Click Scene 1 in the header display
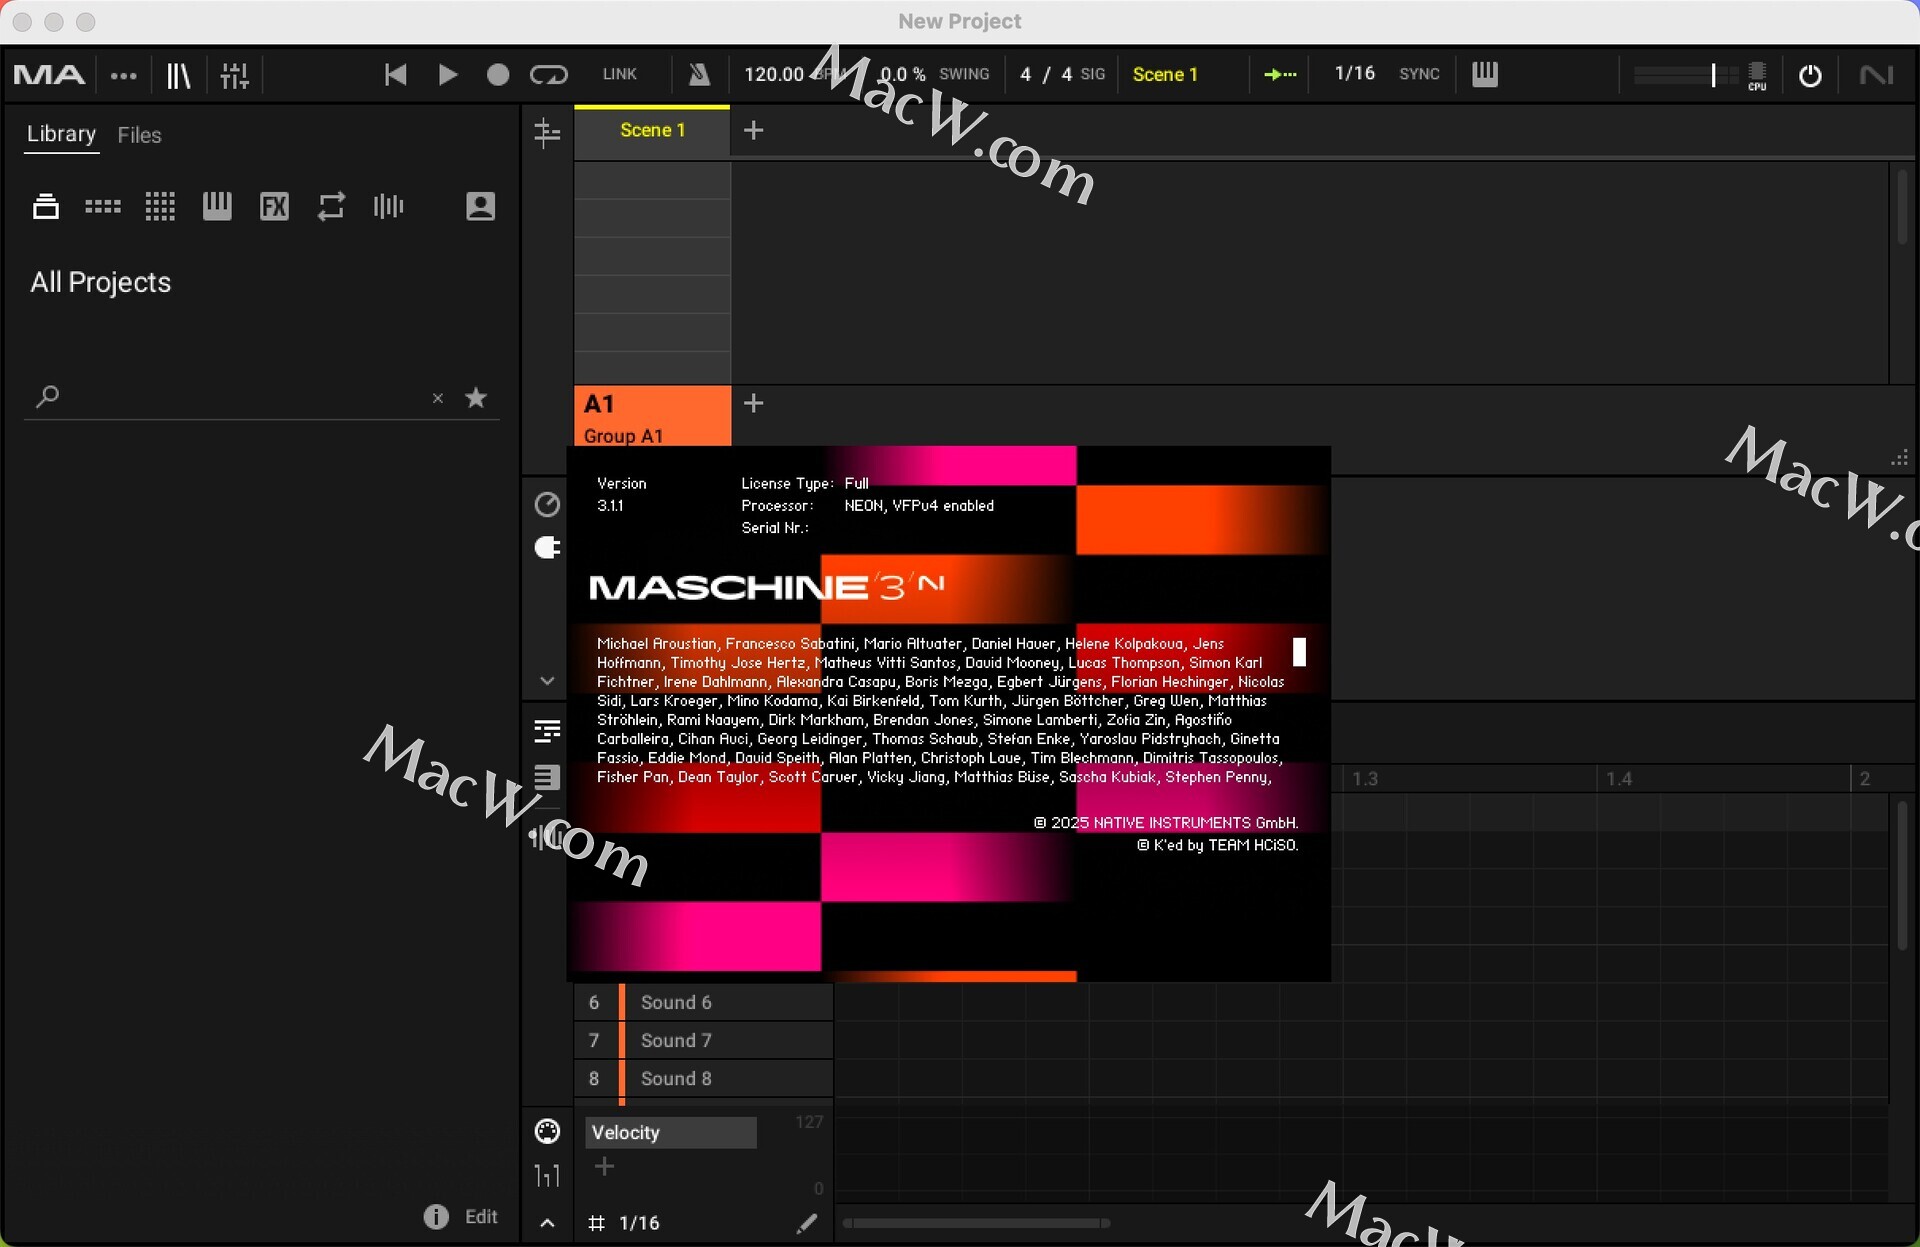This screenshot has width=1920, height=1247. pos(1165,74)
